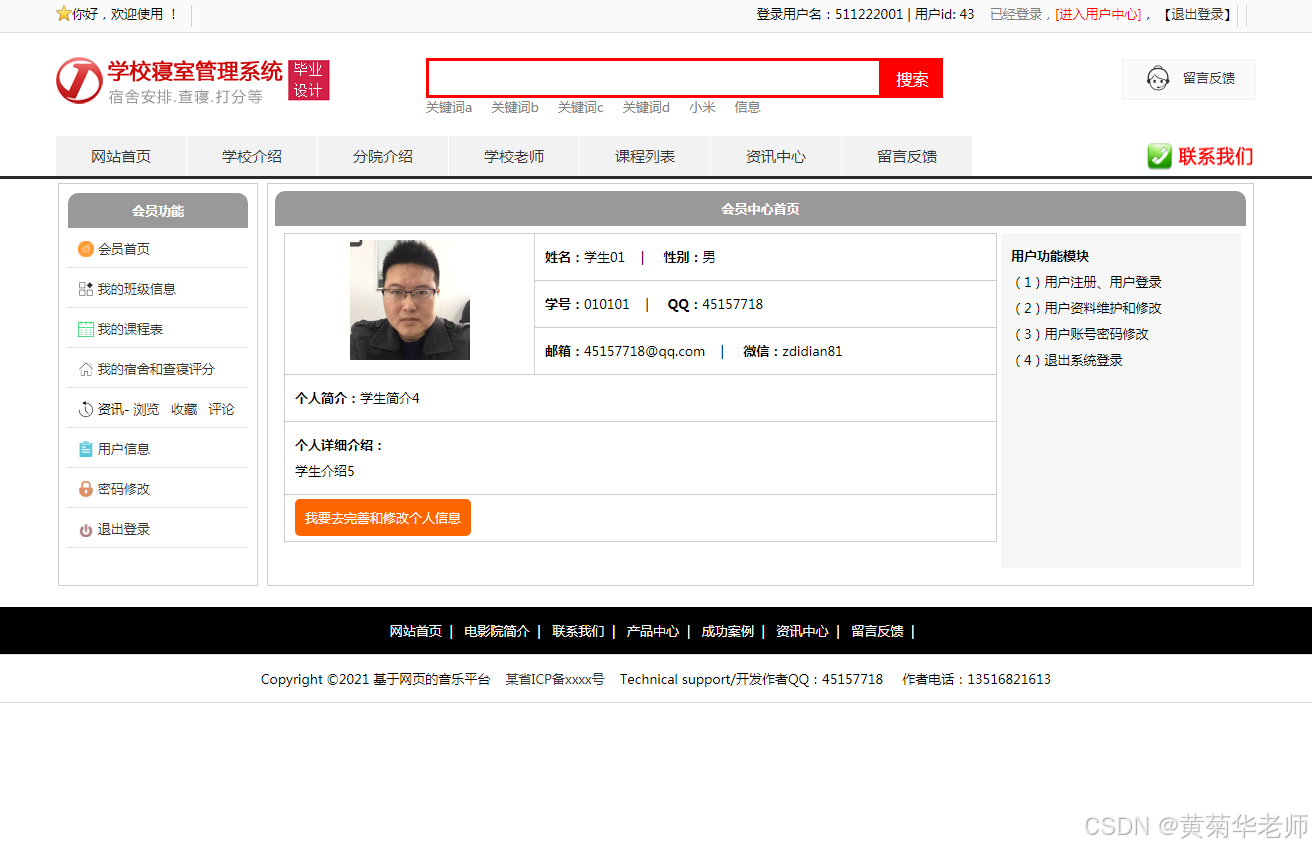Screen dimensions: 1312x848
Task: Click the 我要去完善和修改个人信息 button
Action: 383,517
